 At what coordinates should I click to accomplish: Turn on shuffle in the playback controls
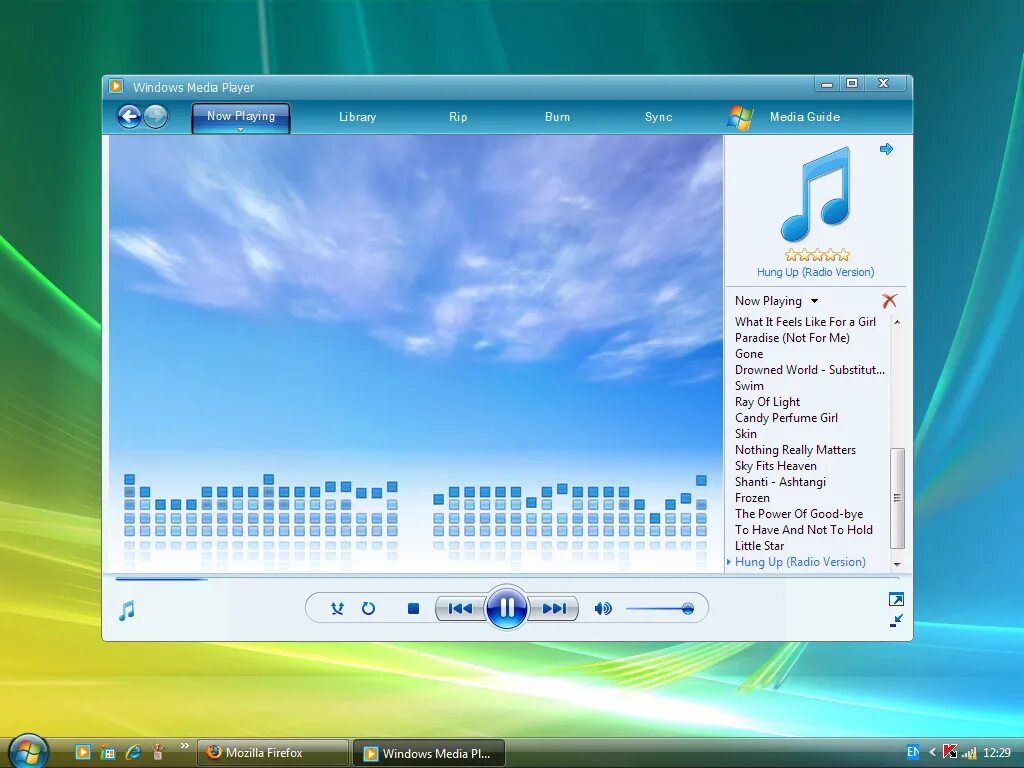[x=337, y=609]
